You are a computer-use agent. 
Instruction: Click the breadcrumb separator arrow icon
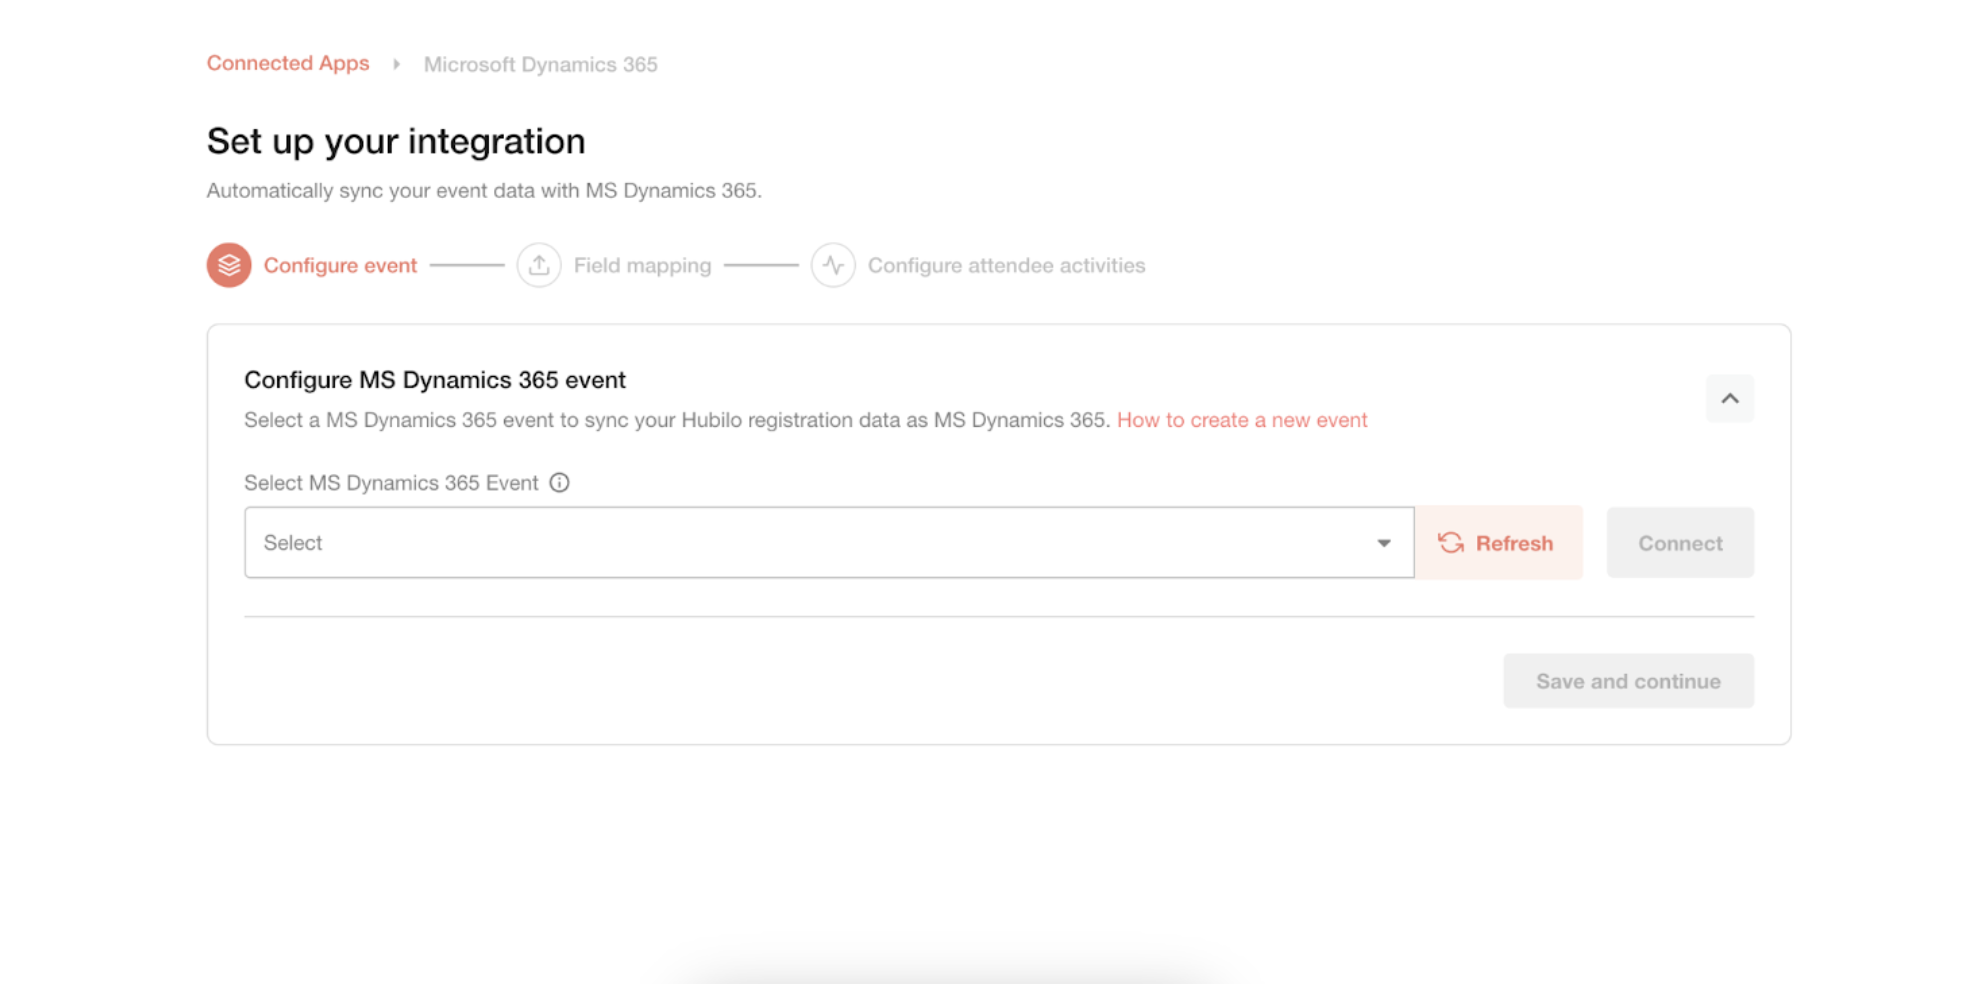[x=397, y=64]
